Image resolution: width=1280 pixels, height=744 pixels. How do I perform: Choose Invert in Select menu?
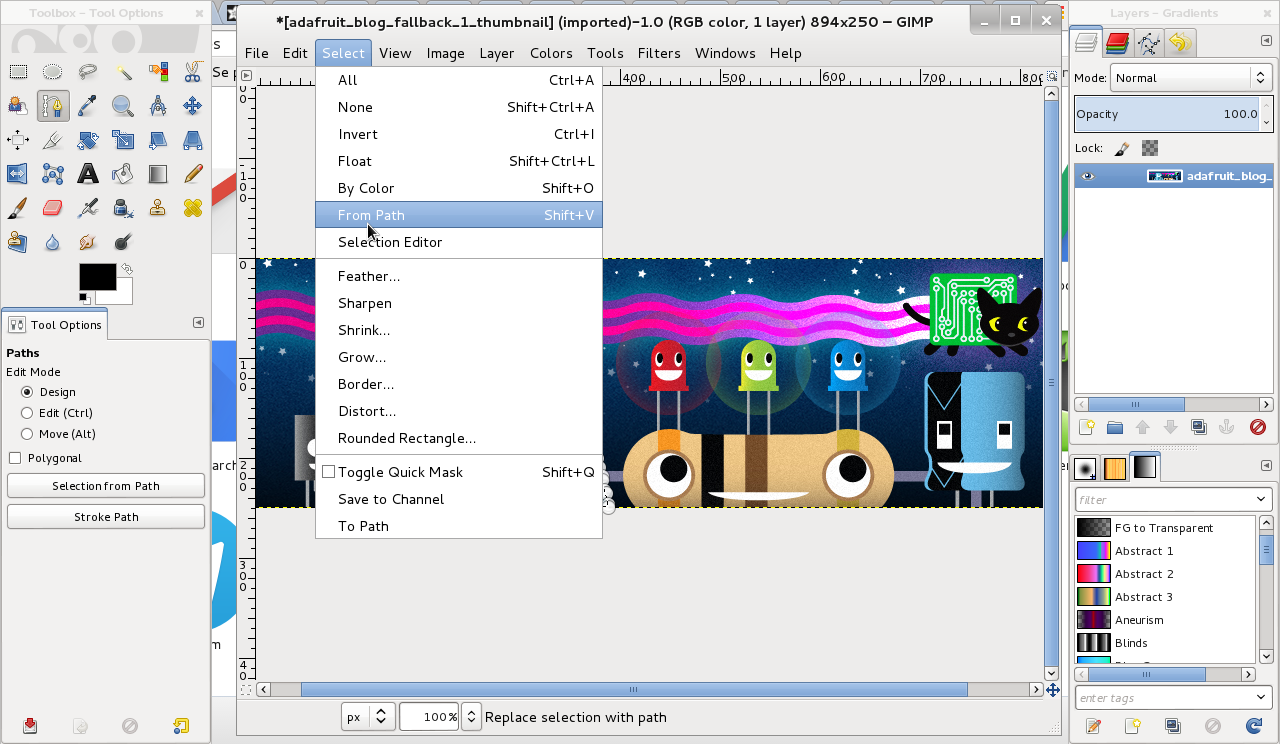click(459, 134)
